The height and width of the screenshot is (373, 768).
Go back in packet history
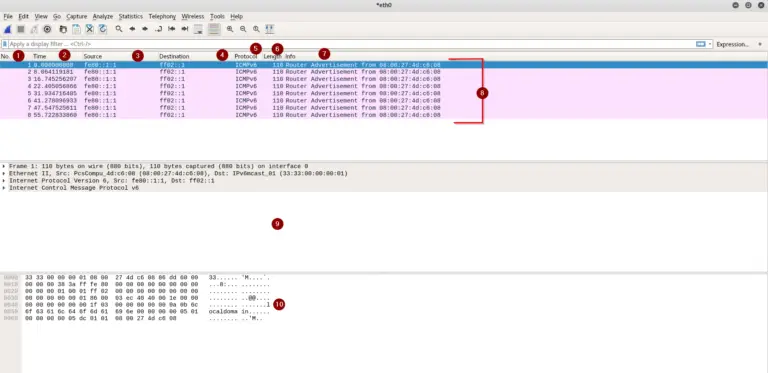[x=132, y=29]
